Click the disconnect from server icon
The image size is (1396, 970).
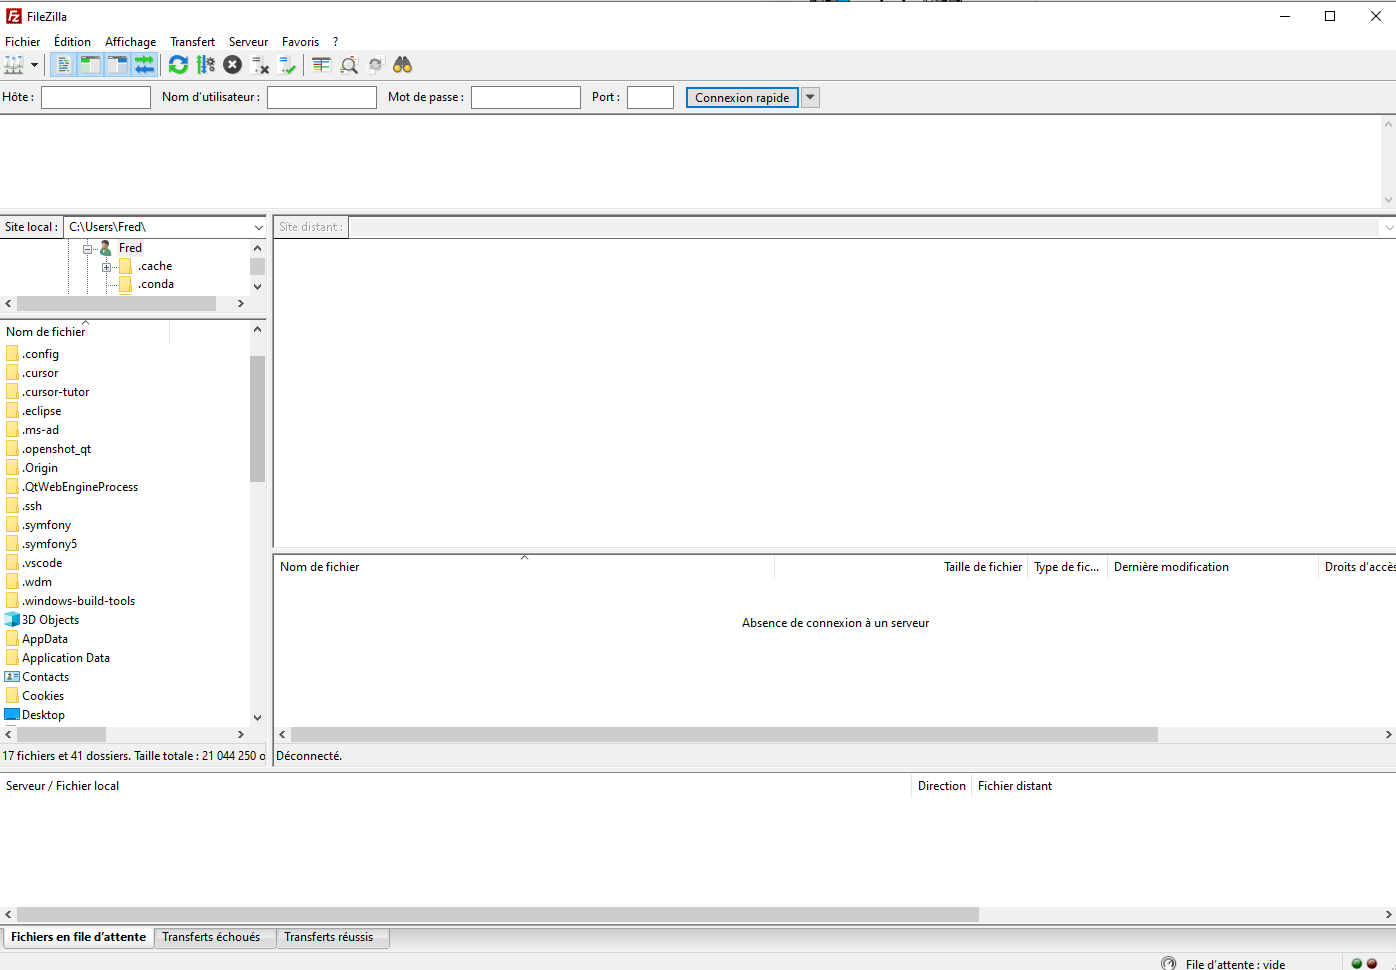[260, 65]
